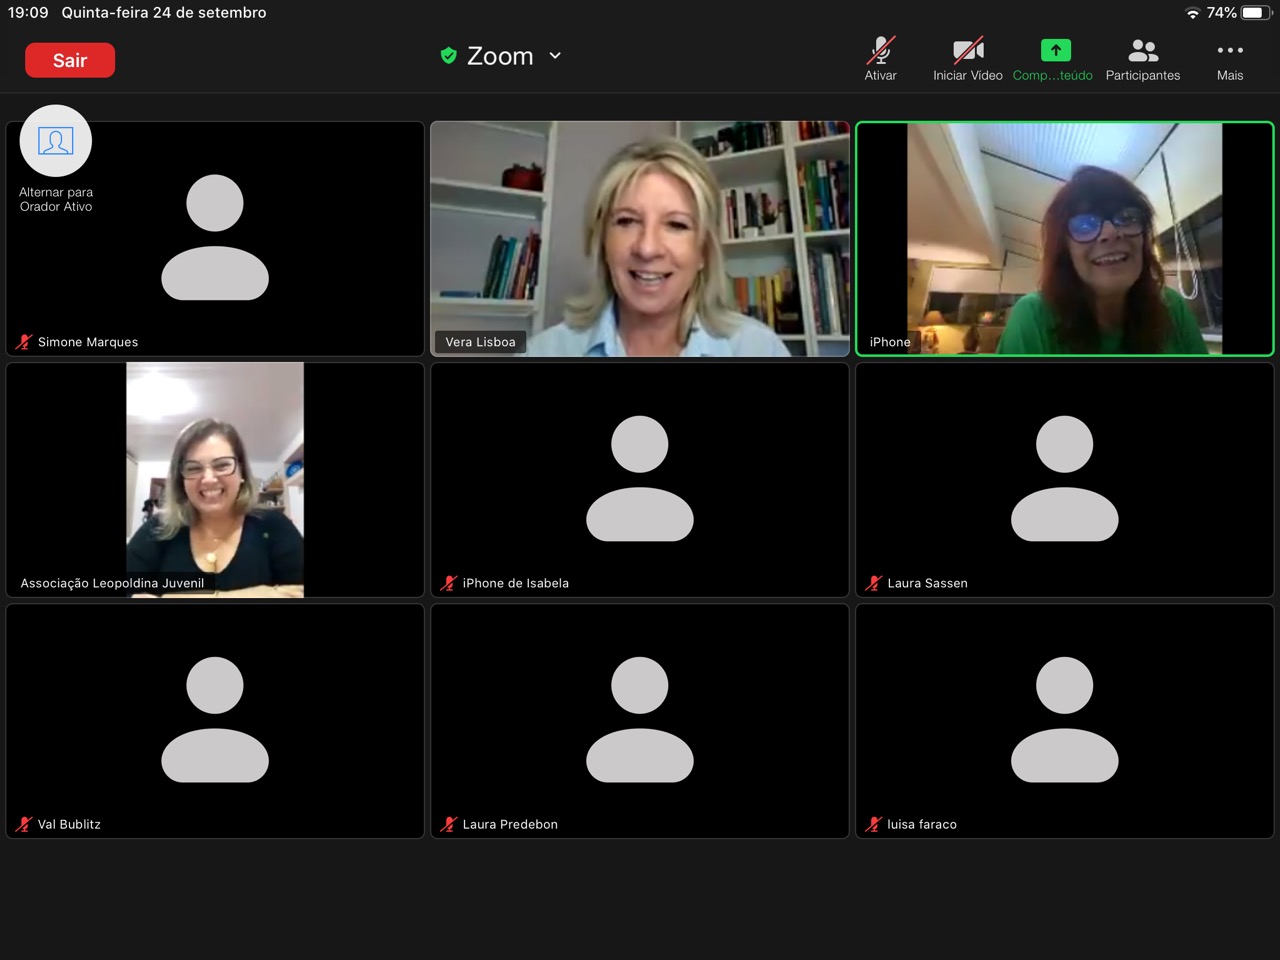The width and height of the screenshot is (1280, 960).
Task: Tap muted mic icon beside Simone Marques
Action: click(24, 342)
